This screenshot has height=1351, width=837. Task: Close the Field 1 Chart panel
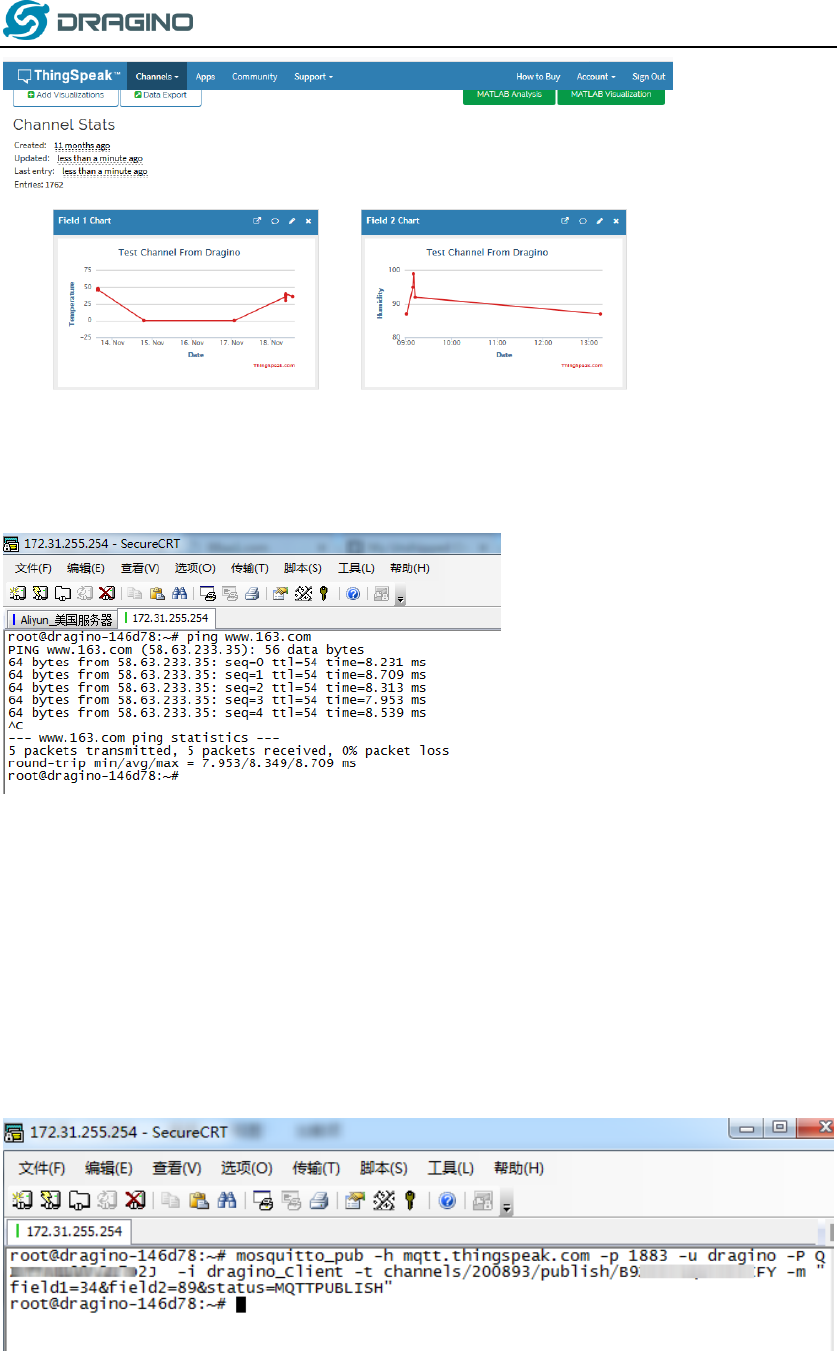[x=308, y=221]
